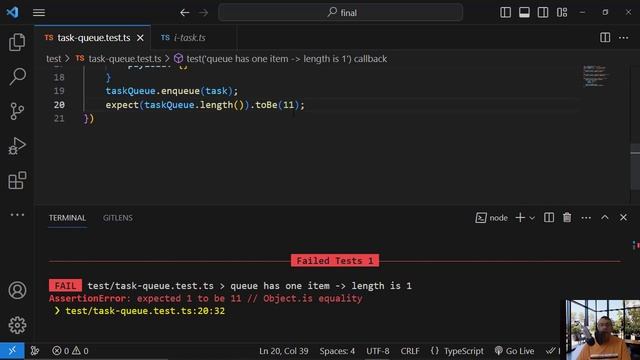This screenshot has width=640, height=360.
Task: Click the Failed Tests 1 banner
Action: point(335,260)
